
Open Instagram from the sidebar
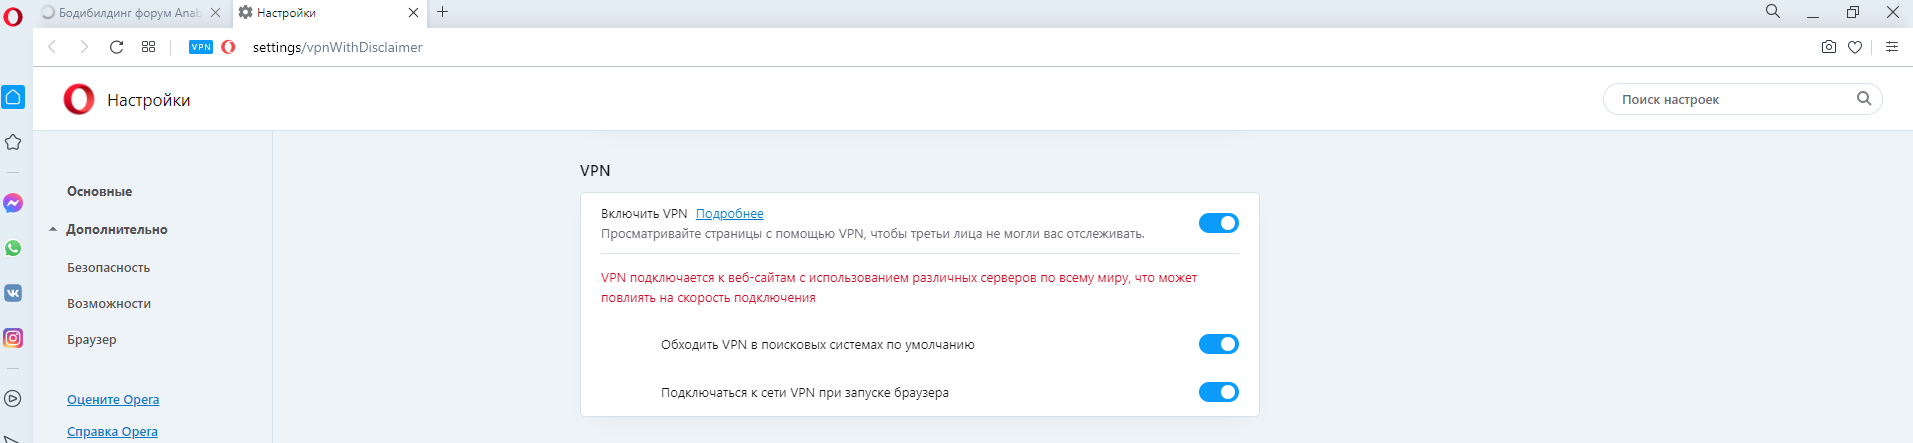13,338
